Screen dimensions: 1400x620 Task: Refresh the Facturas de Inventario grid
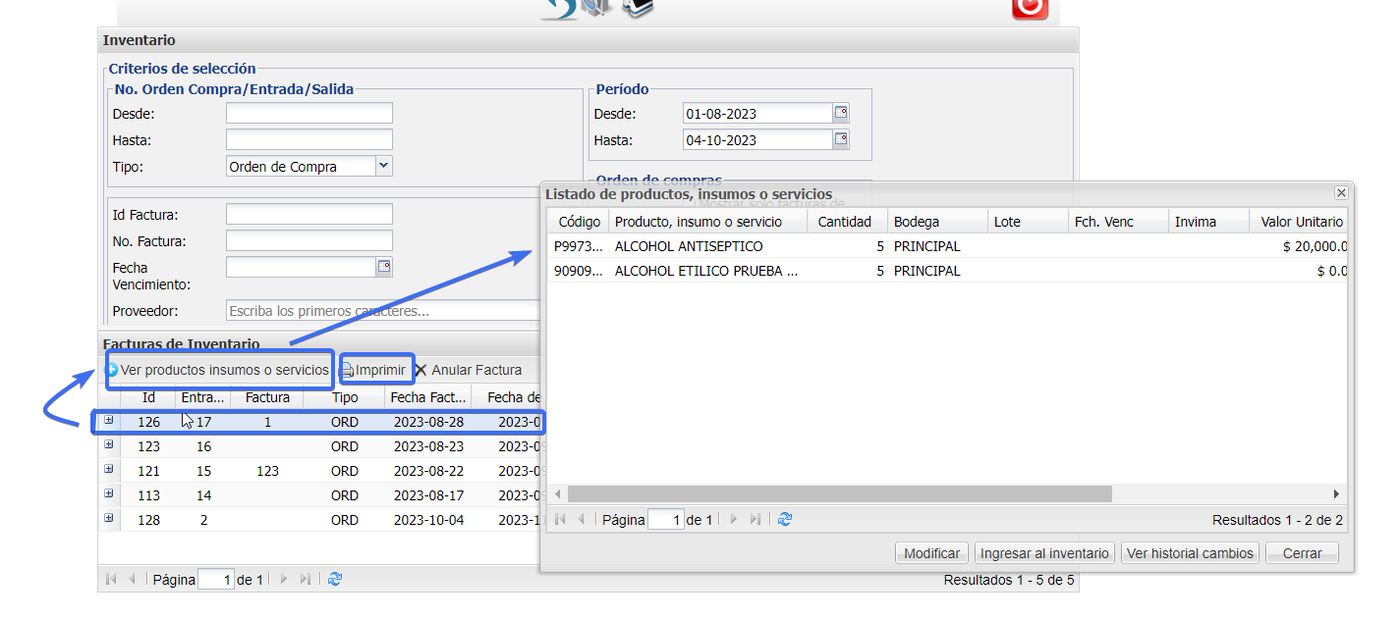point(335,579)
